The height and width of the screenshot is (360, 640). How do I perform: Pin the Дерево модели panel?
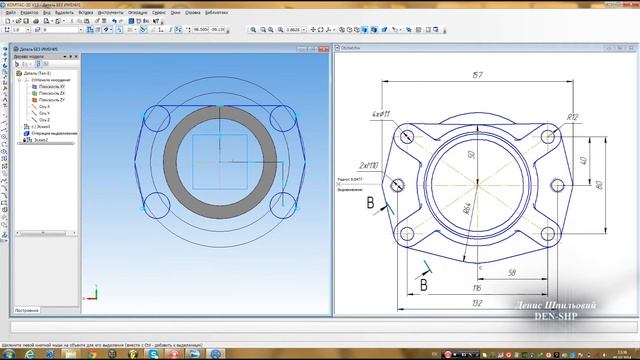click(x=70, y=57)
